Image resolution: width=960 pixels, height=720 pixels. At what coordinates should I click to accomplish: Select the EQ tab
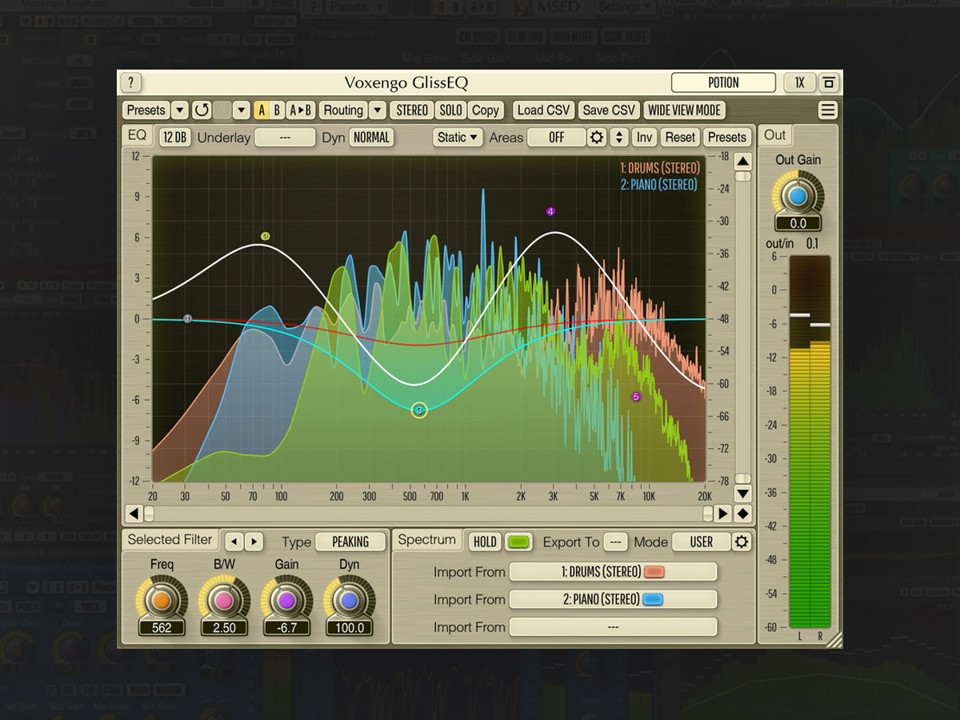[137, 135]
